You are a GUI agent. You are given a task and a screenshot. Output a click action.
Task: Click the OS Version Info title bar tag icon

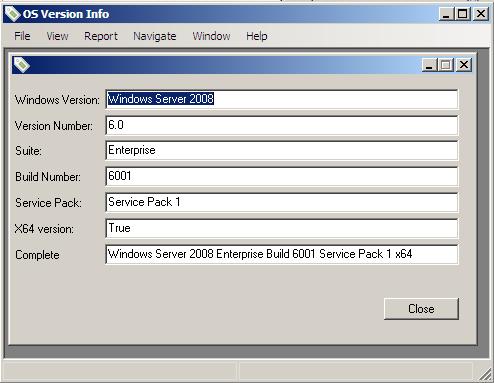coord(13,14)
